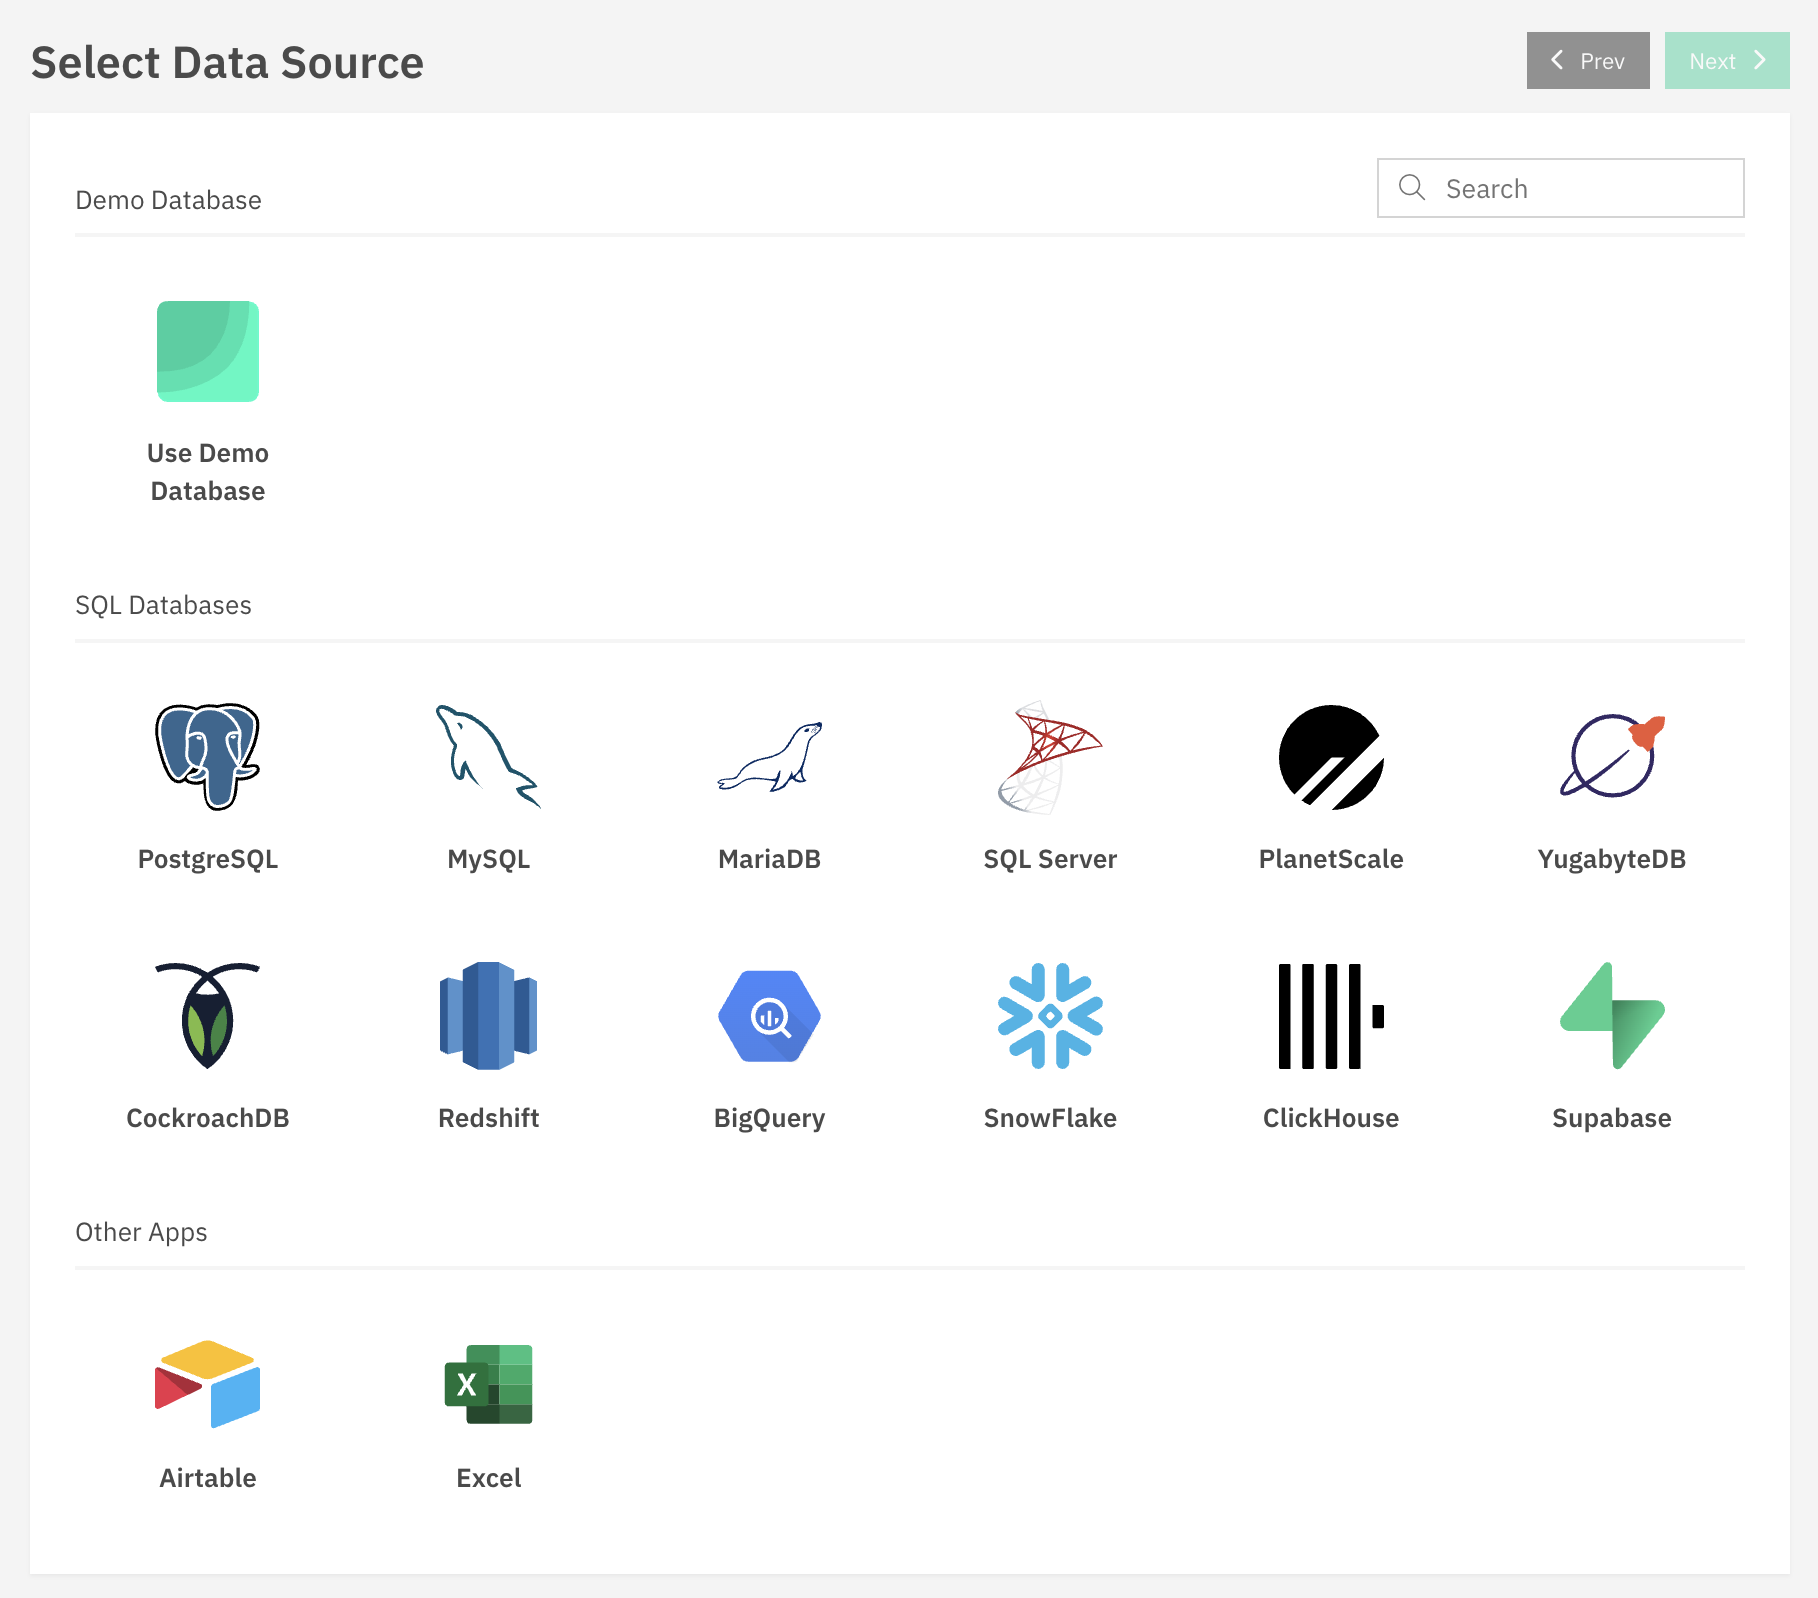
Task: Select the PlanetScale black circle icon
Action: pyautogui.click(x=1331, y=757)
